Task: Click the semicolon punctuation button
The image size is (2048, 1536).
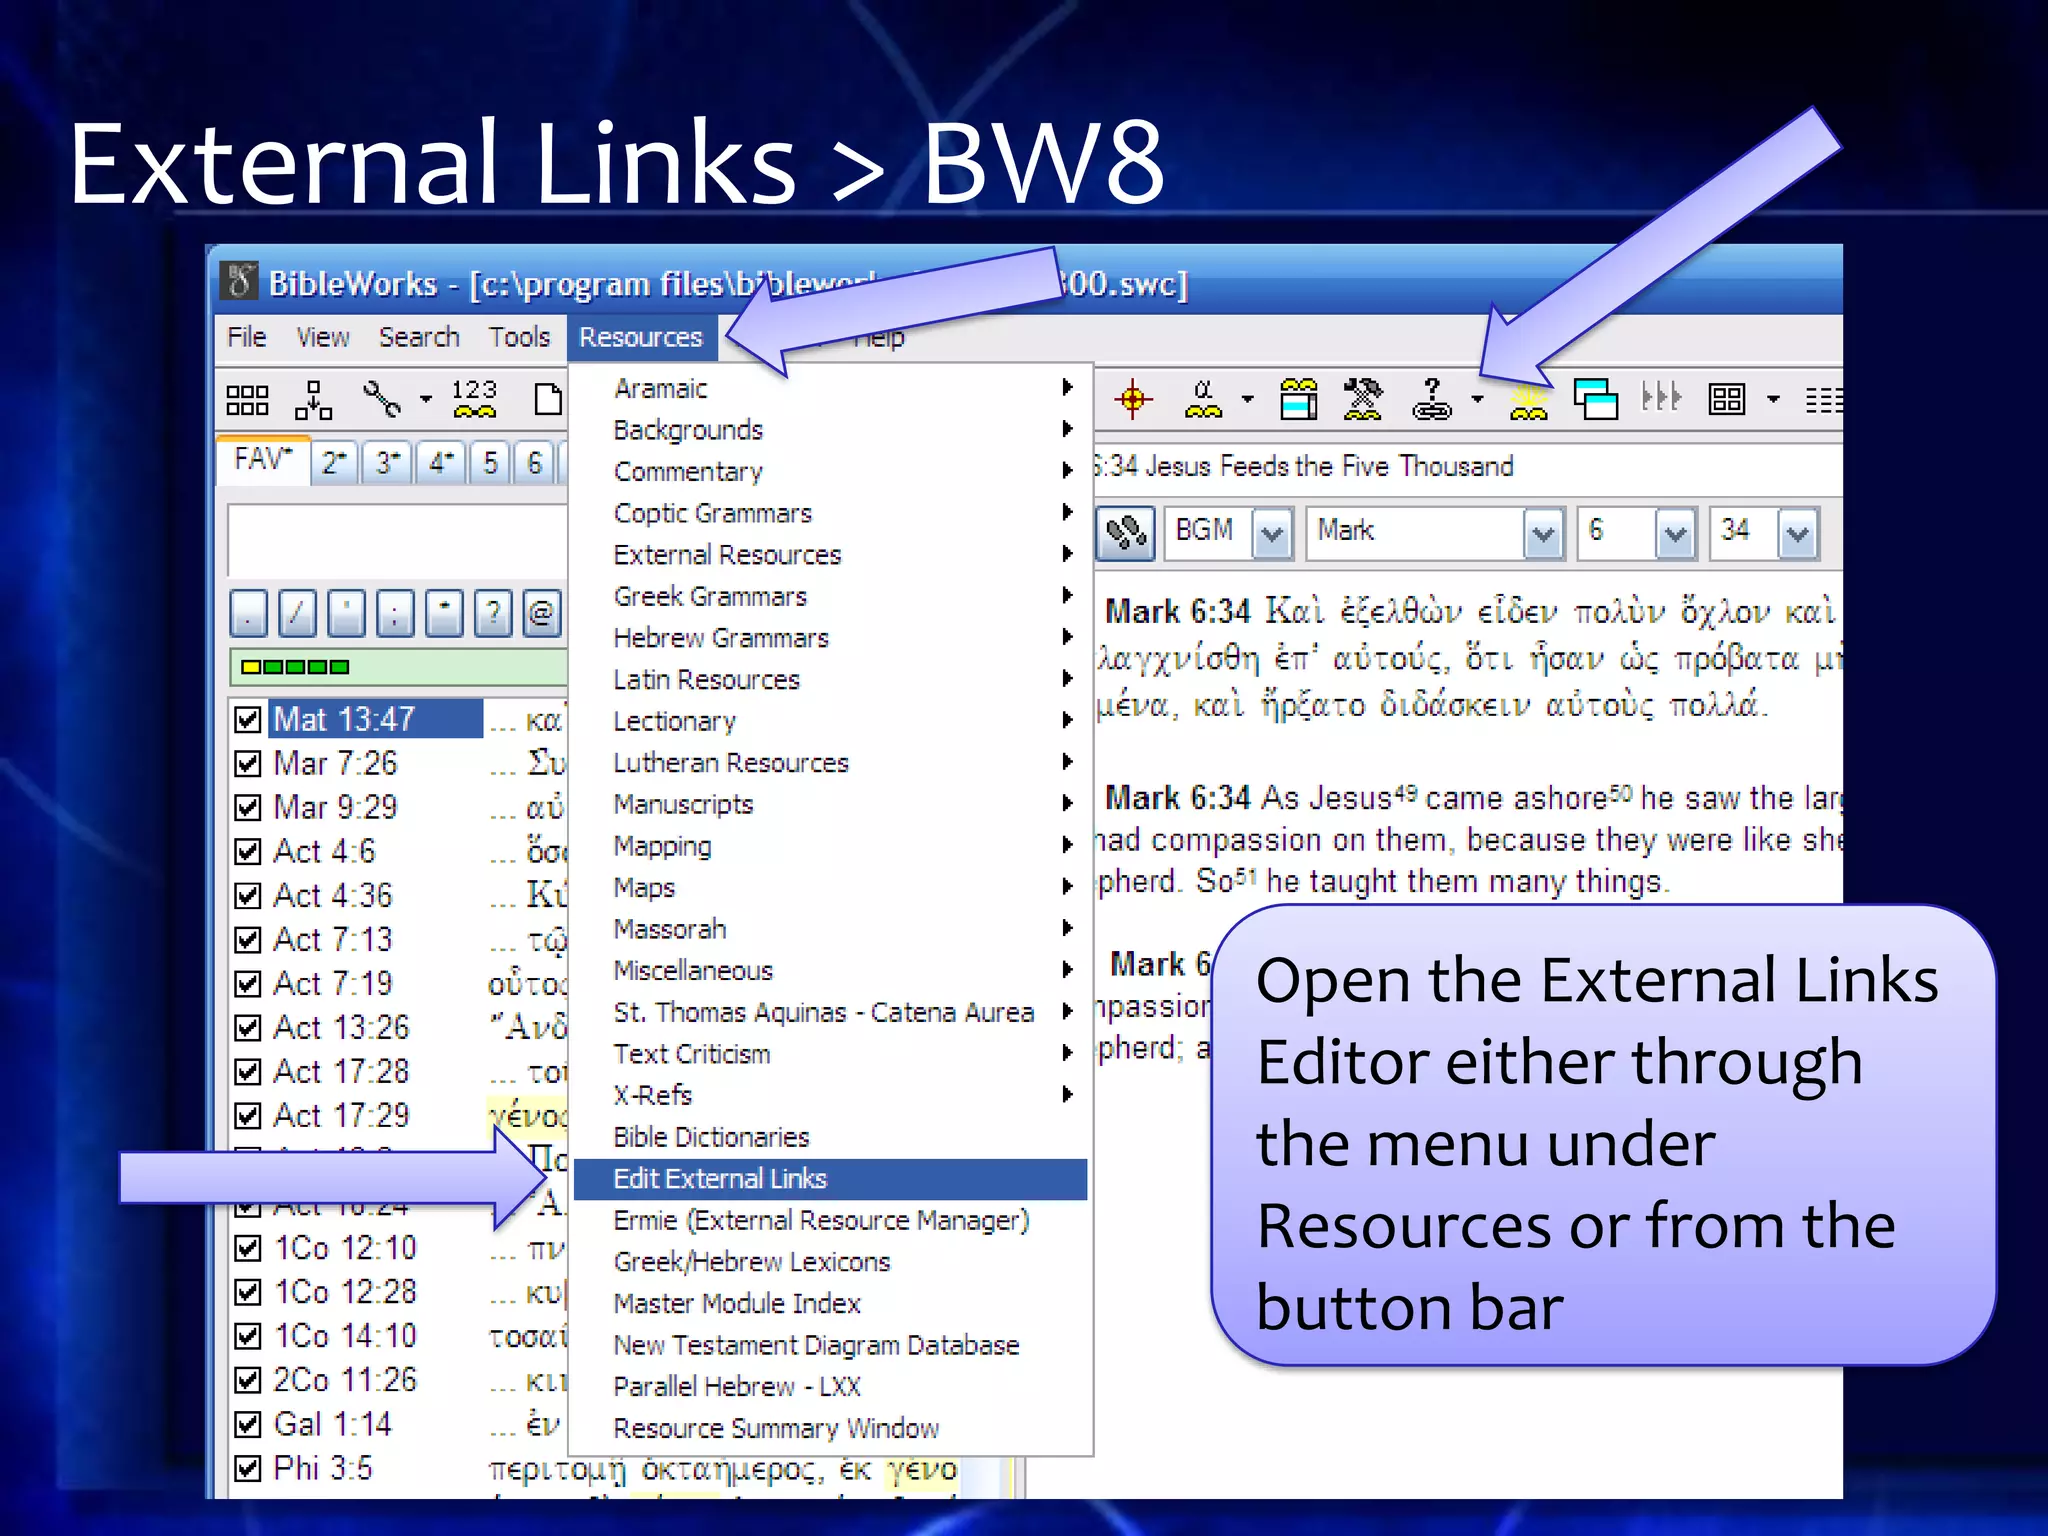Action: point(396,613)
